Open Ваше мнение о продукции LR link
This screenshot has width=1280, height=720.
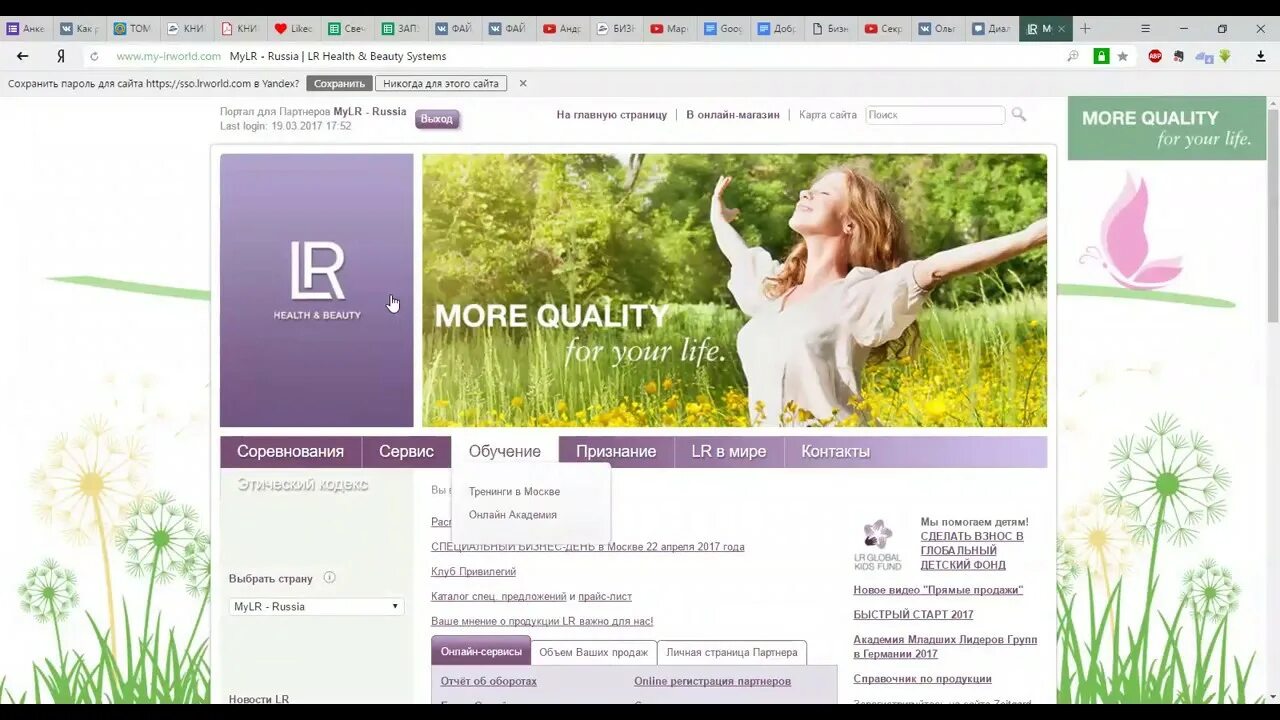pos(542,621)
